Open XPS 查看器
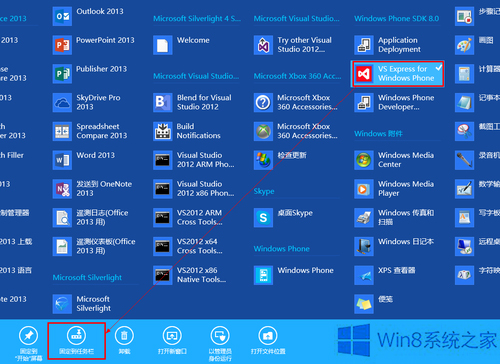 pyautogui.click(x=385, y=275)
